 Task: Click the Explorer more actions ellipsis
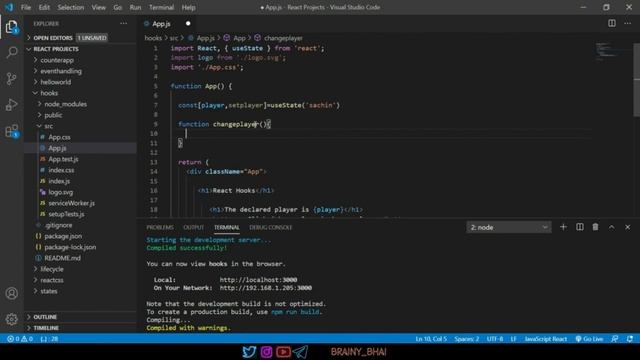(x=123, y=24)
